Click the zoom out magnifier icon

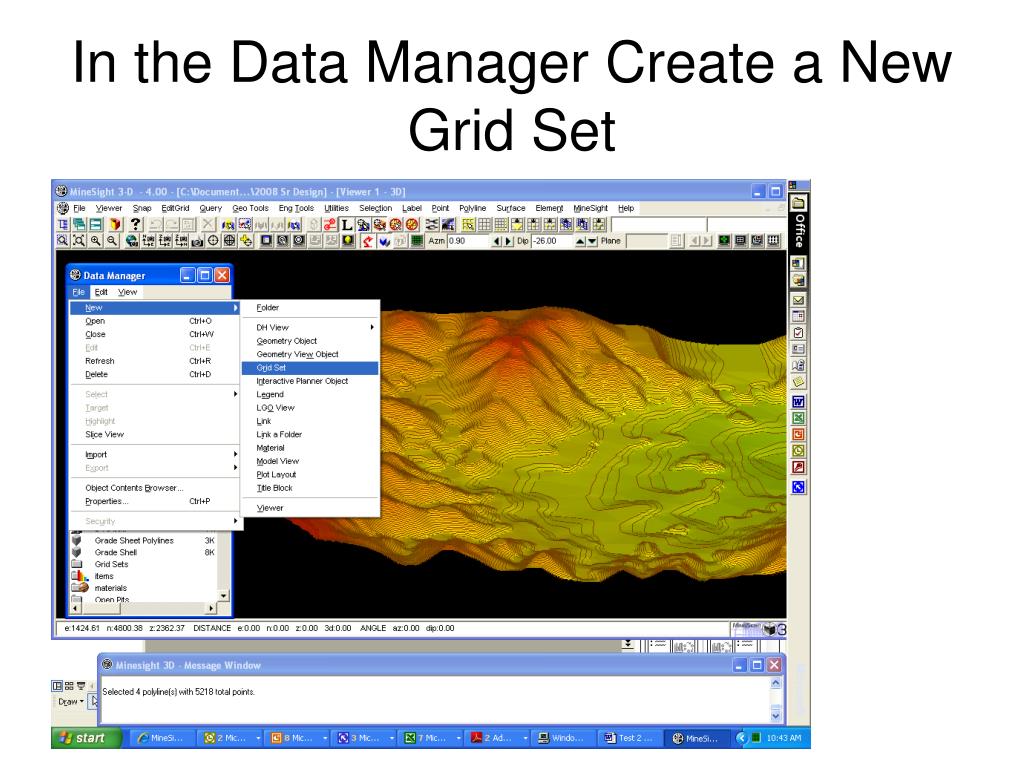[x=112, y=241]
